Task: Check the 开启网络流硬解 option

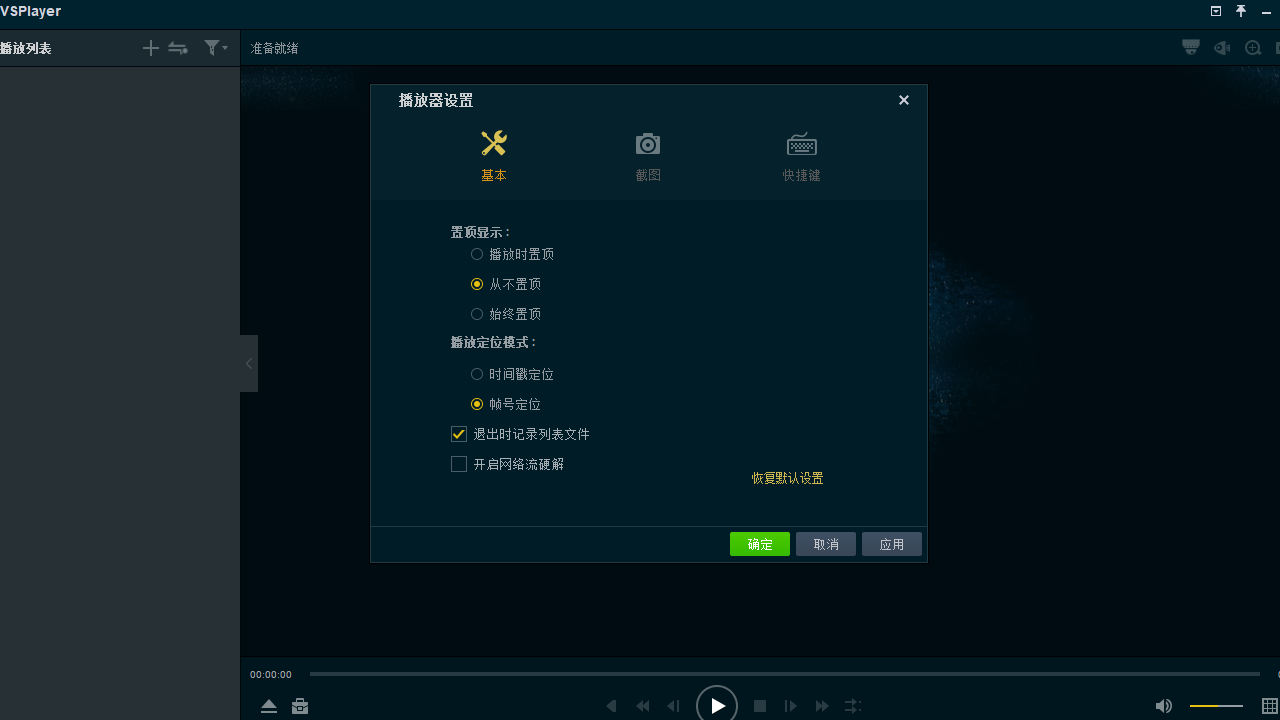Action: [458, 463]
